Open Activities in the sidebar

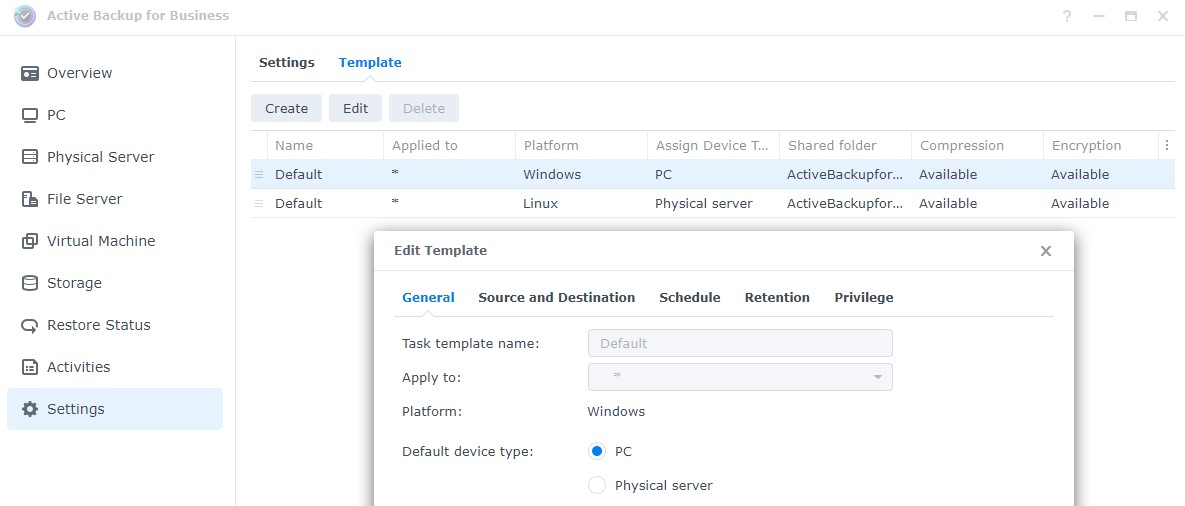[x=115, y=367]
